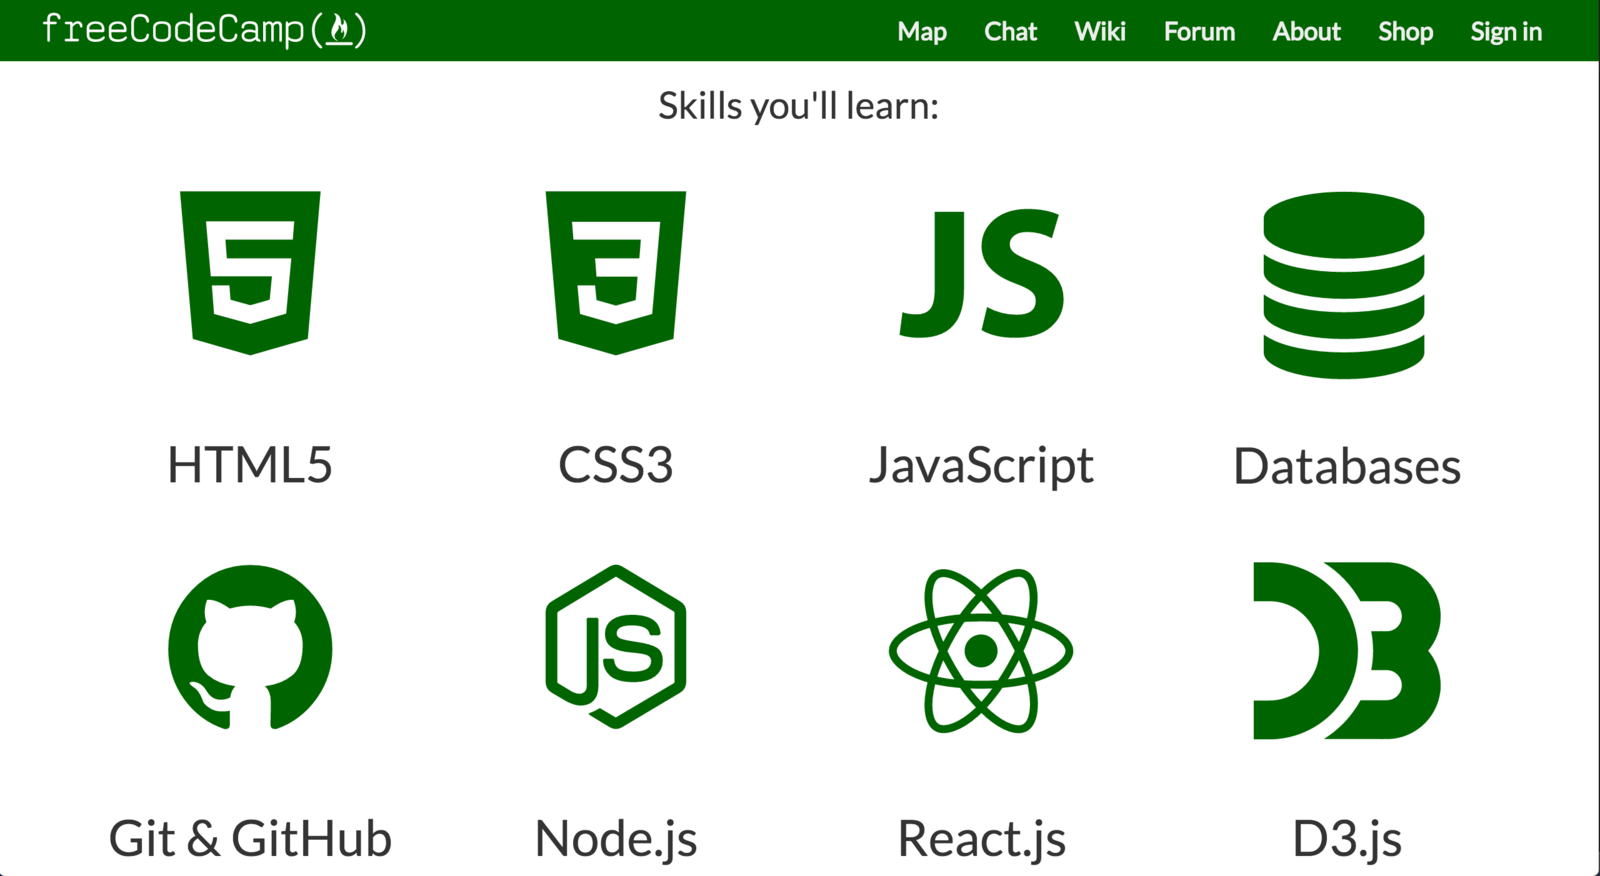
Task: Go to the Wiki page
Action: 1100,31
